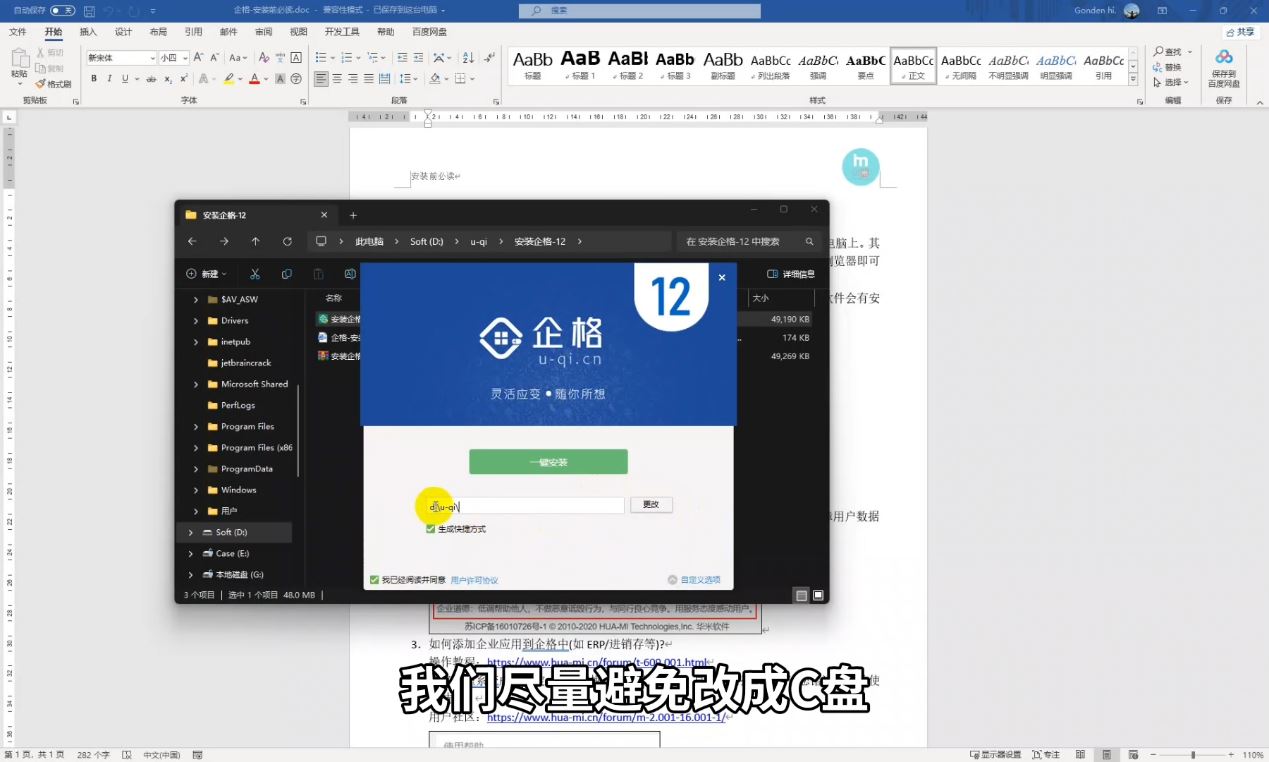This screenshot has height=762, width=1269.
Task: Toggle 专注 focus mode in status bar
Action: pyautogui.click(x=1044, y=755)
